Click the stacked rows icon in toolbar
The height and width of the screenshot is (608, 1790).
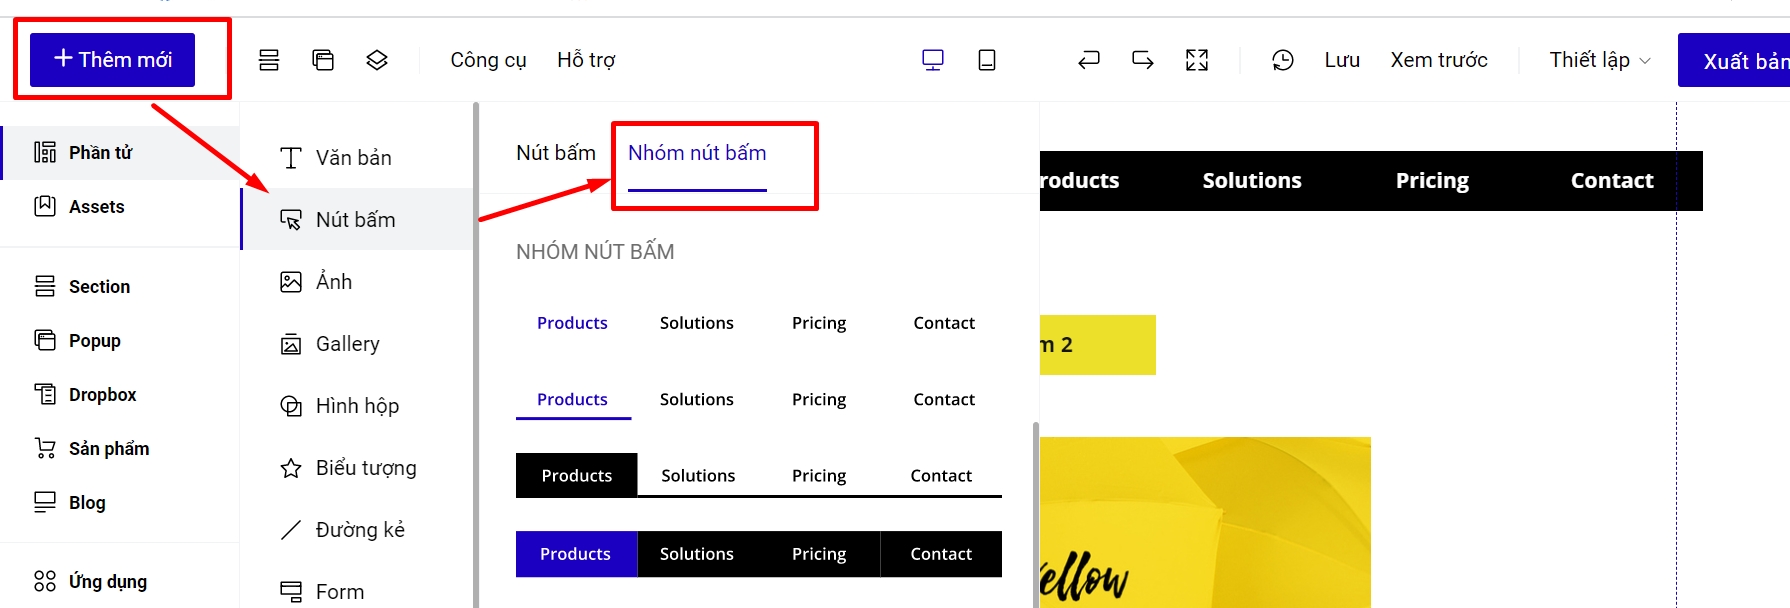(x=269, y=60)
